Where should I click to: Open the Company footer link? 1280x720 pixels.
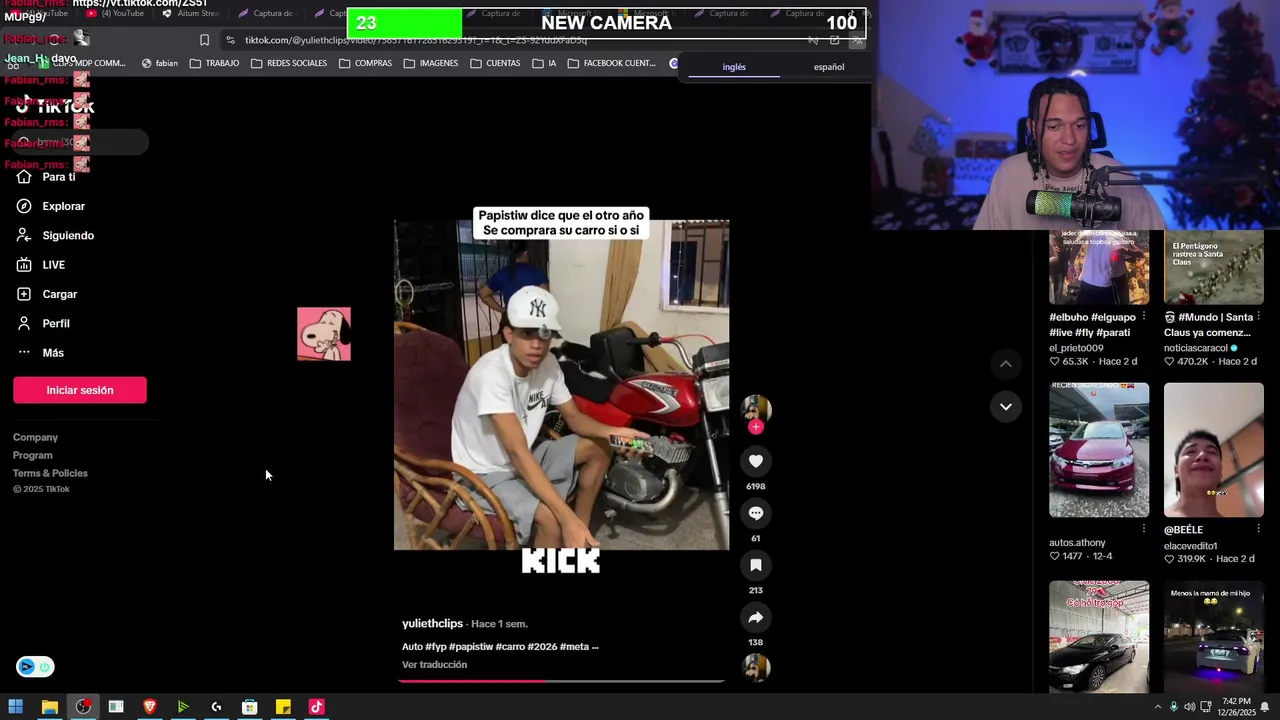tap(35, 437)
